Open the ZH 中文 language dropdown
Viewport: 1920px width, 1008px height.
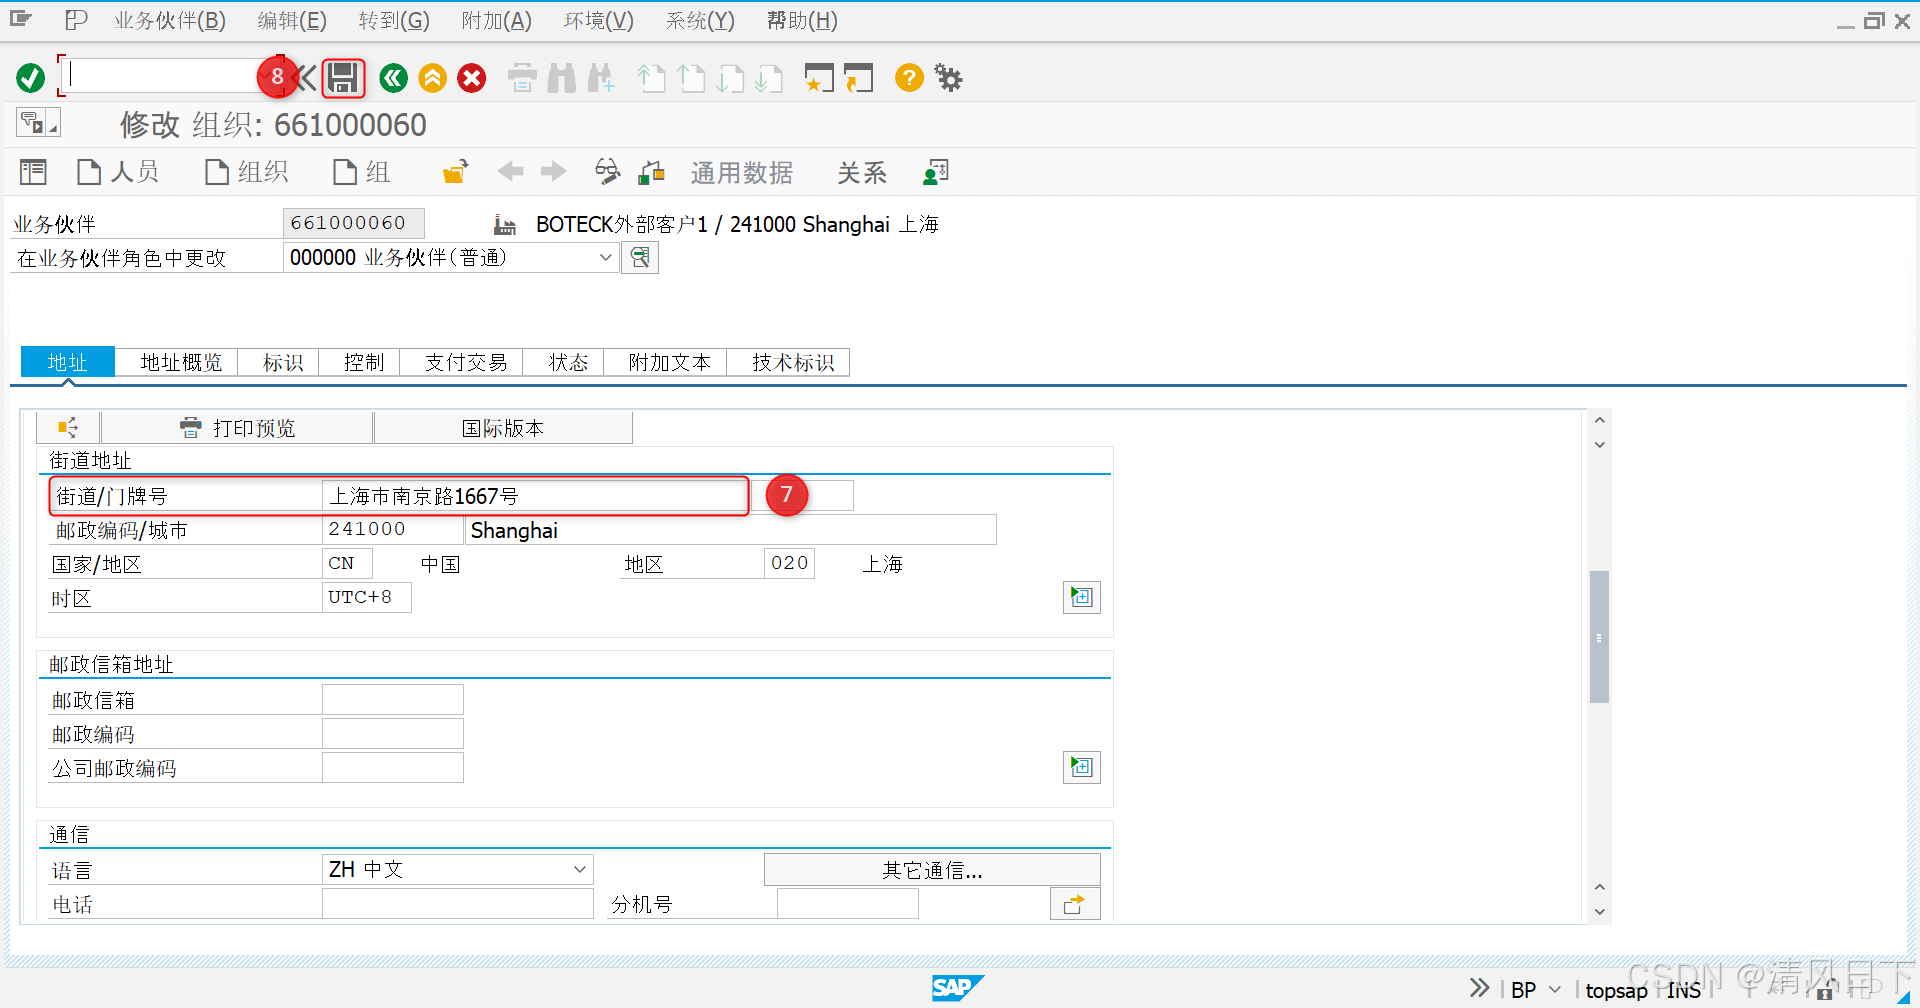point(579,869)
